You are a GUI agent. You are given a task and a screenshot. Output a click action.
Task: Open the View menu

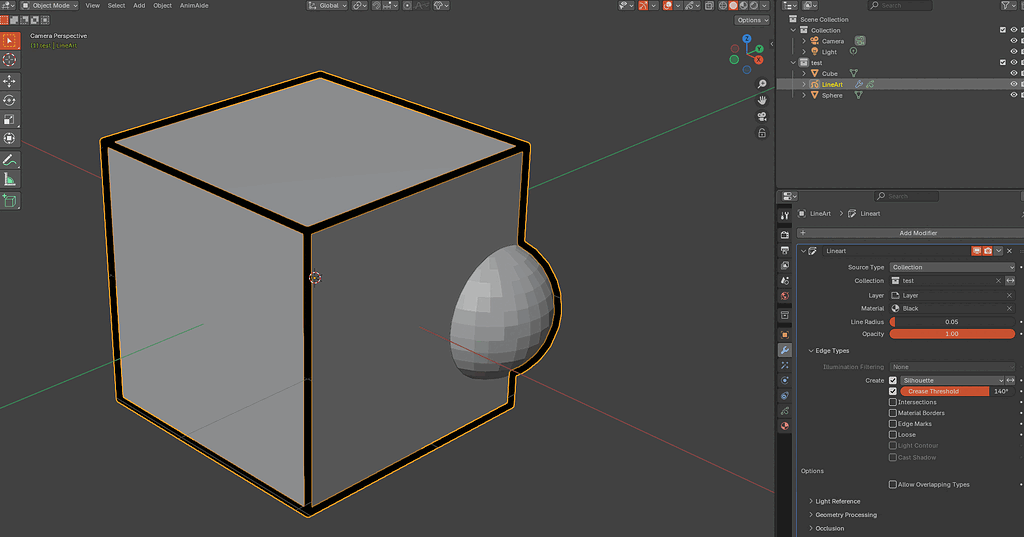[x=93, y=5]
